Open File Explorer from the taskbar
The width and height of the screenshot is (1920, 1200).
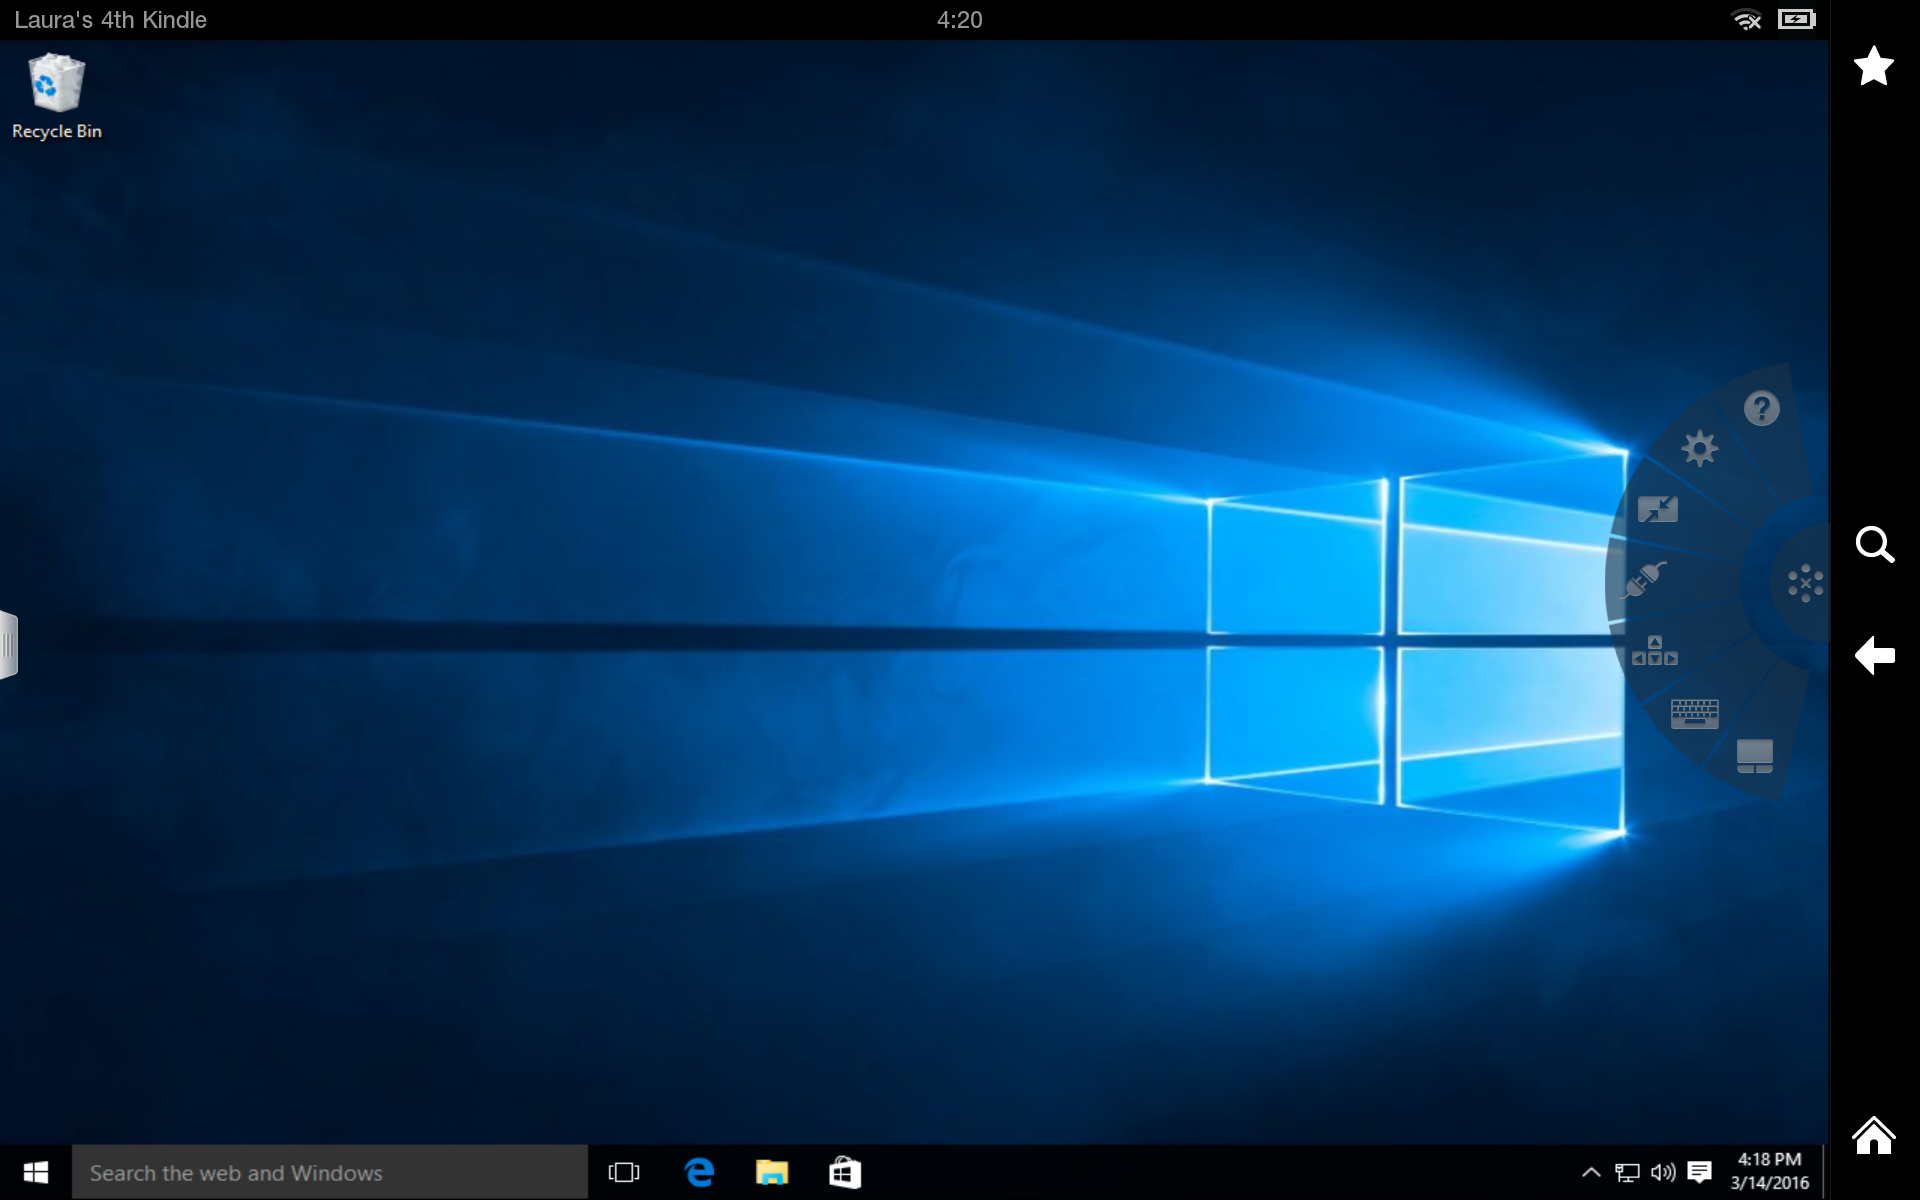pyautogui.click(x=772, y=1172)
